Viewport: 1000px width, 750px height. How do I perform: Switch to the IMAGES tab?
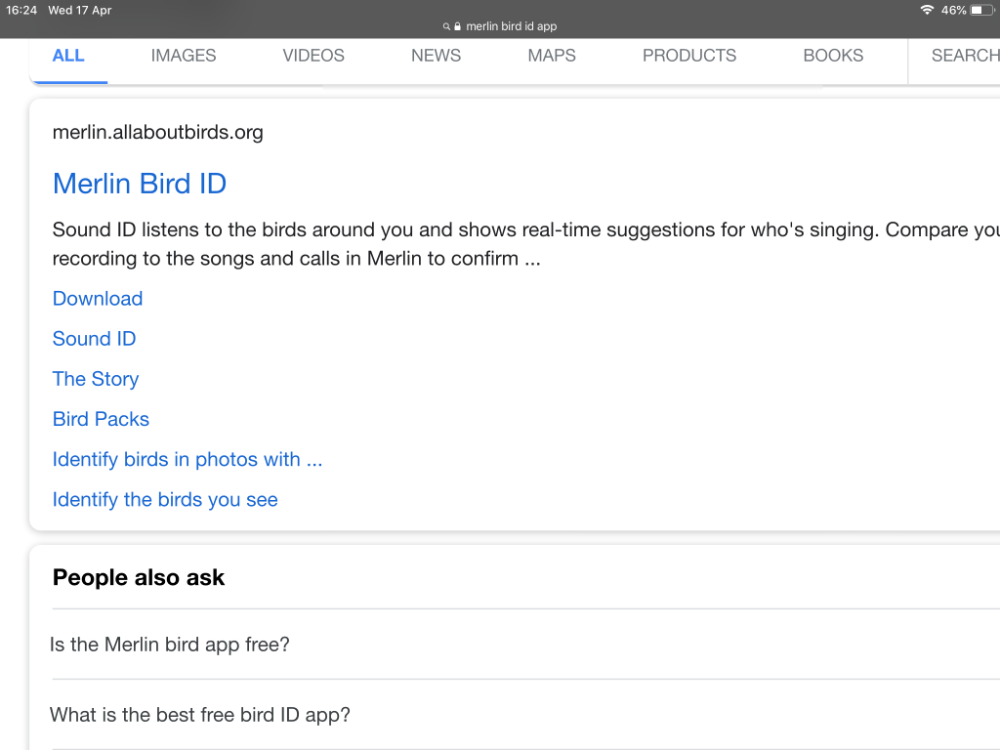pos(184,55)
